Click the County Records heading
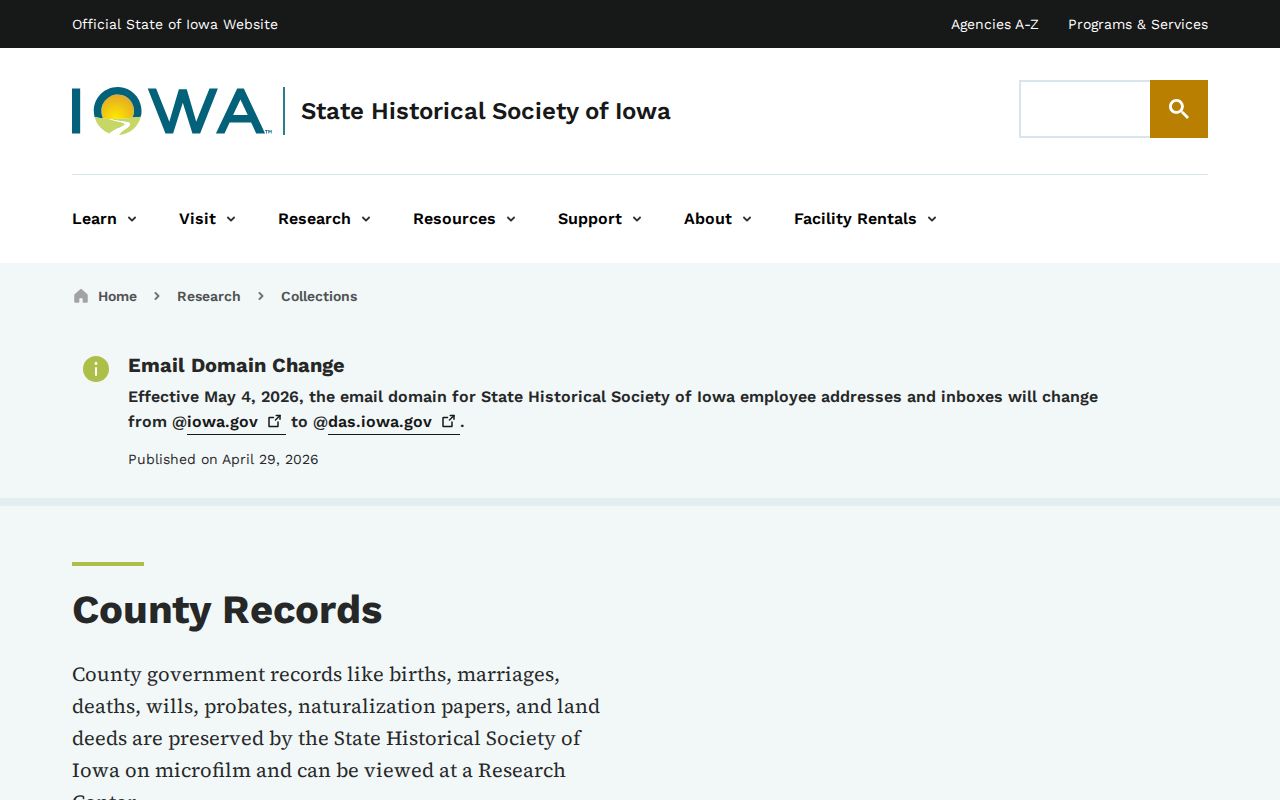This screenshot has width=1280, height=800. [x=227, y=609]
